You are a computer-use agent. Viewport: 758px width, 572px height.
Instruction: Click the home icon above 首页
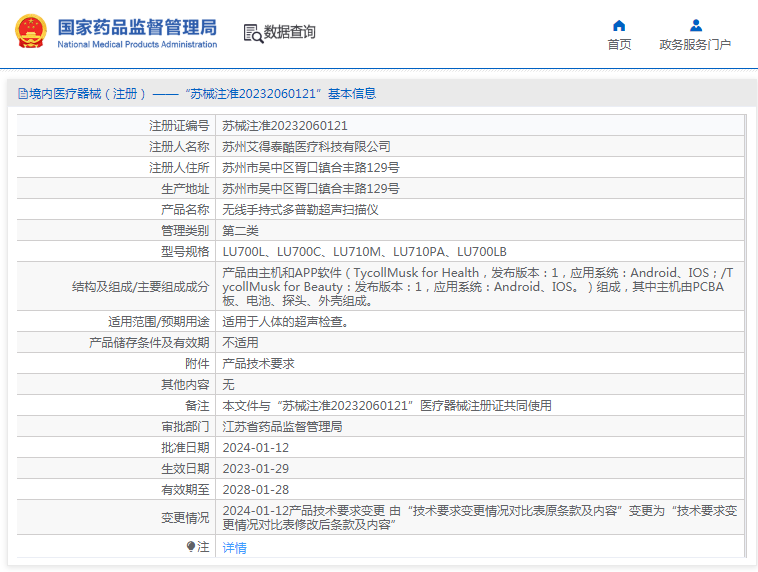(x=619, y=25)
